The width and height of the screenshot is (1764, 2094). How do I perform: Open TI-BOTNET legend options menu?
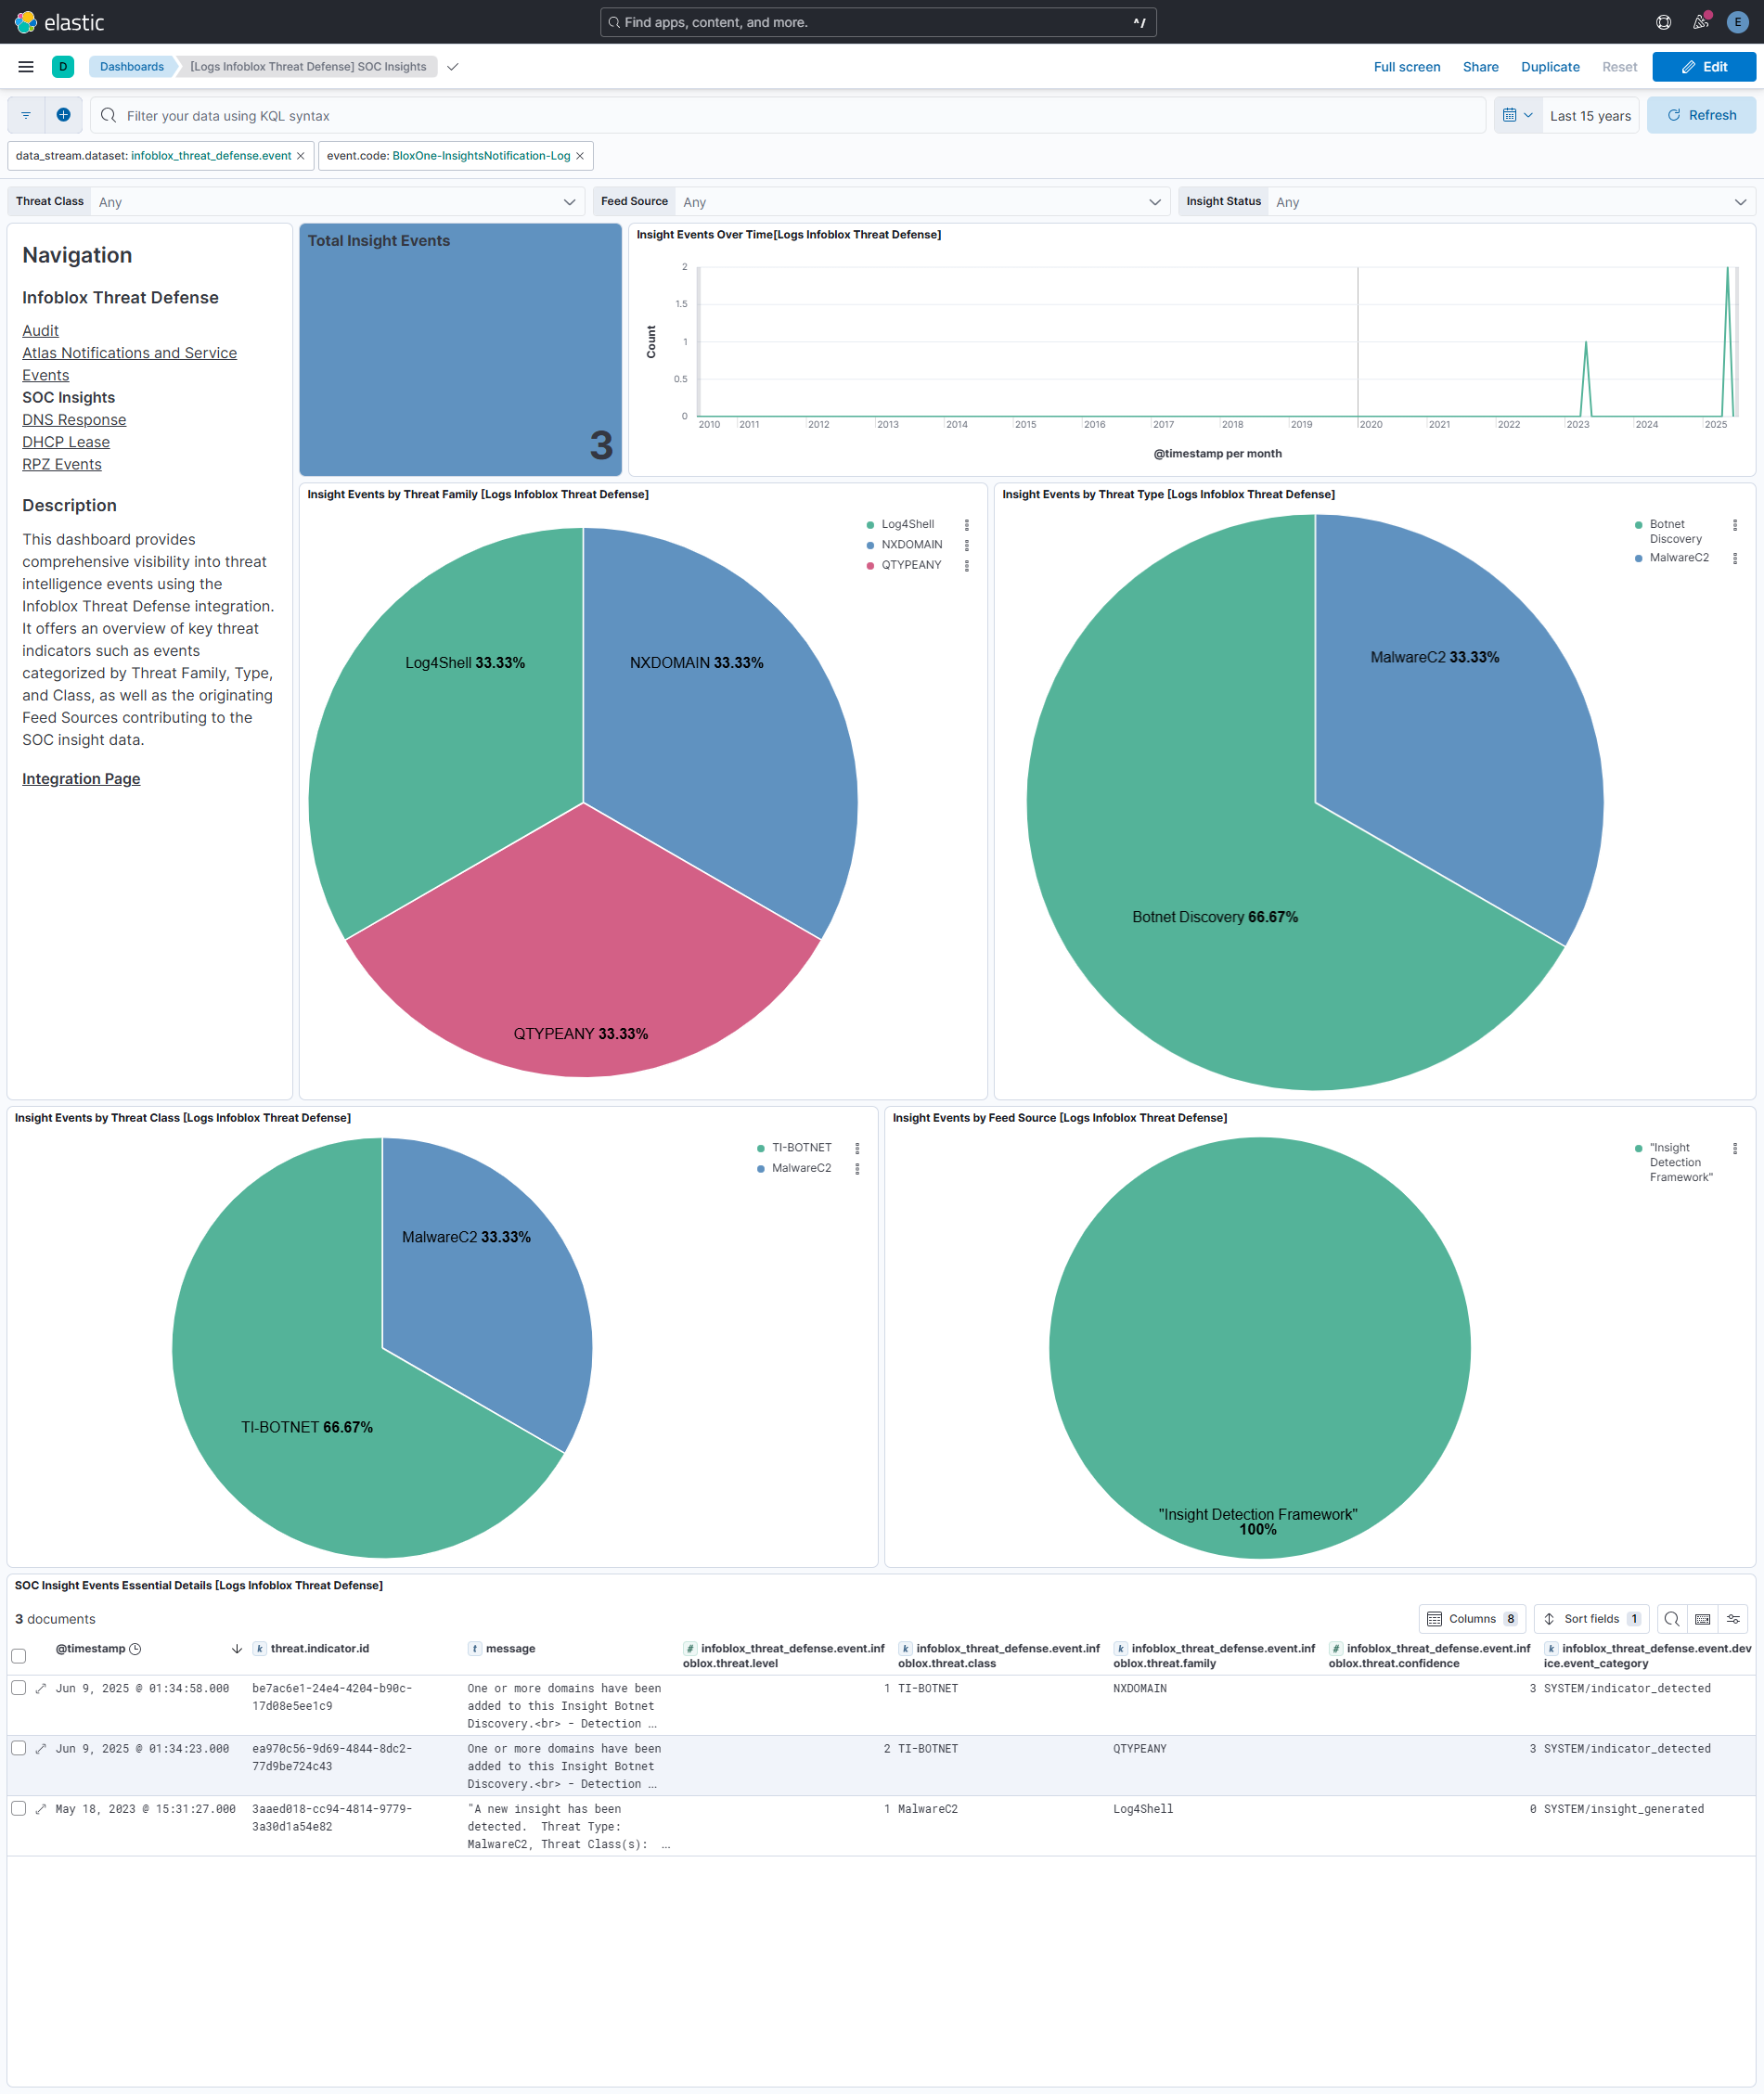[x=857, y=1149]
